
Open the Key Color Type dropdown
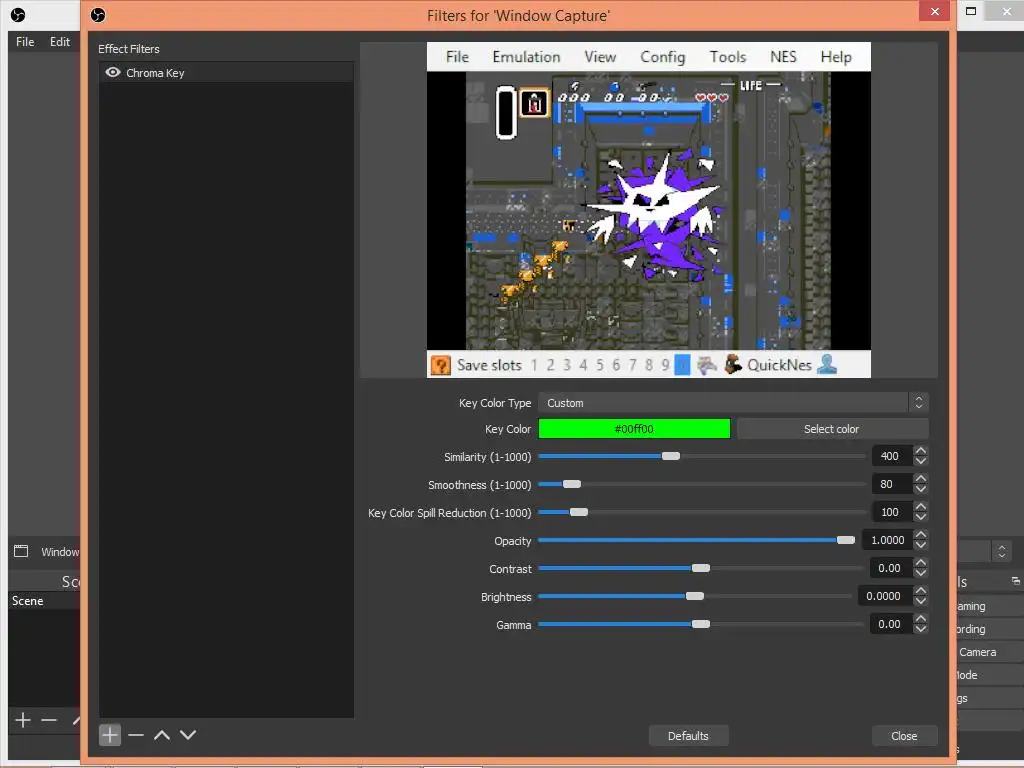pos(733,403)
